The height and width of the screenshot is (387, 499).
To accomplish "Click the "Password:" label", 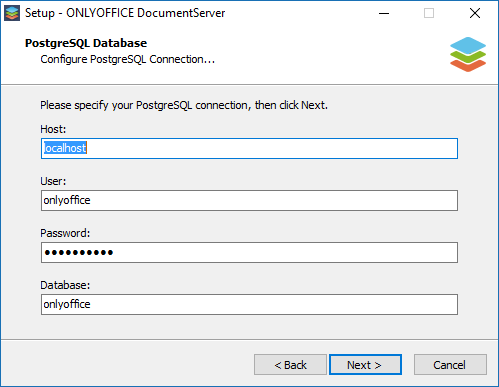I will [x=65, y=233].
